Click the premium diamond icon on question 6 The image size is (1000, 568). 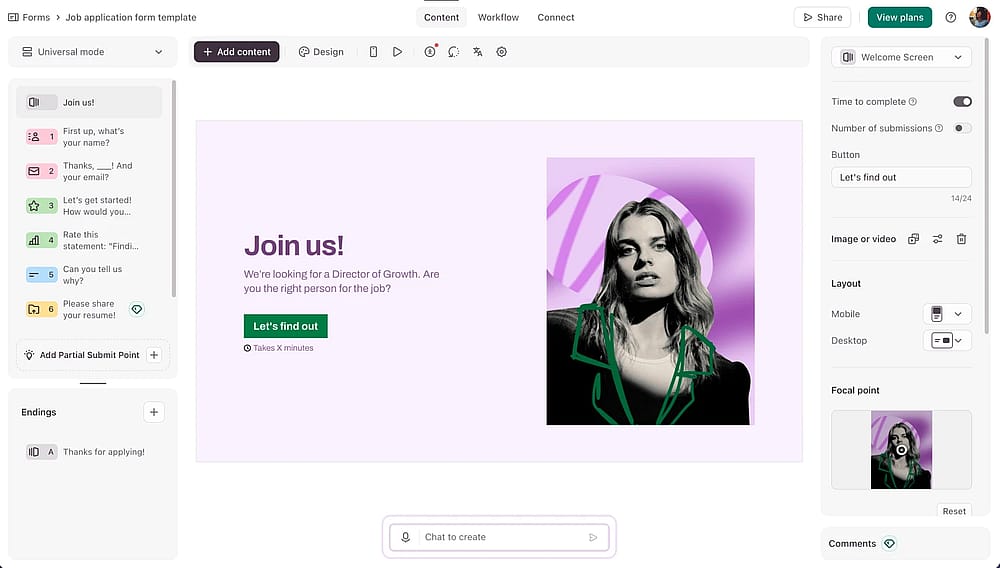136,309
